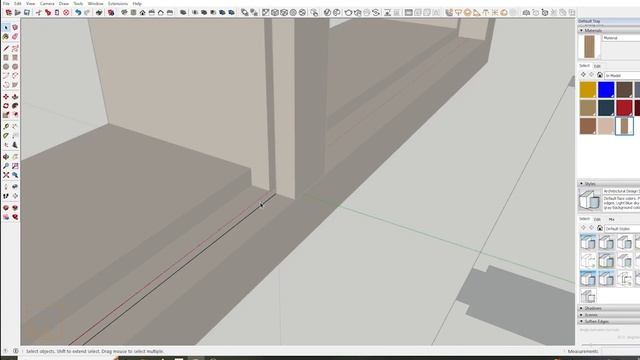Click the Zoom Extents tool
Viewport: 640px width, 360px height.
coord(6,175)
